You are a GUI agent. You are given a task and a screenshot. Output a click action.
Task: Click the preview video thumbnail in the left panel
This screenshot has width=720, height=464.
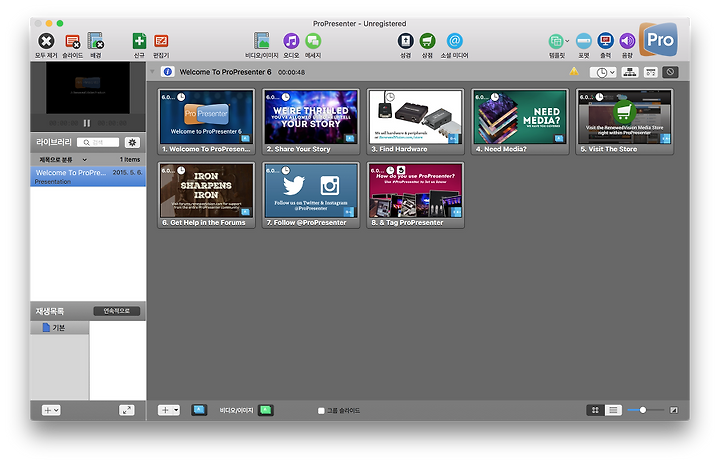coord(88,88)
